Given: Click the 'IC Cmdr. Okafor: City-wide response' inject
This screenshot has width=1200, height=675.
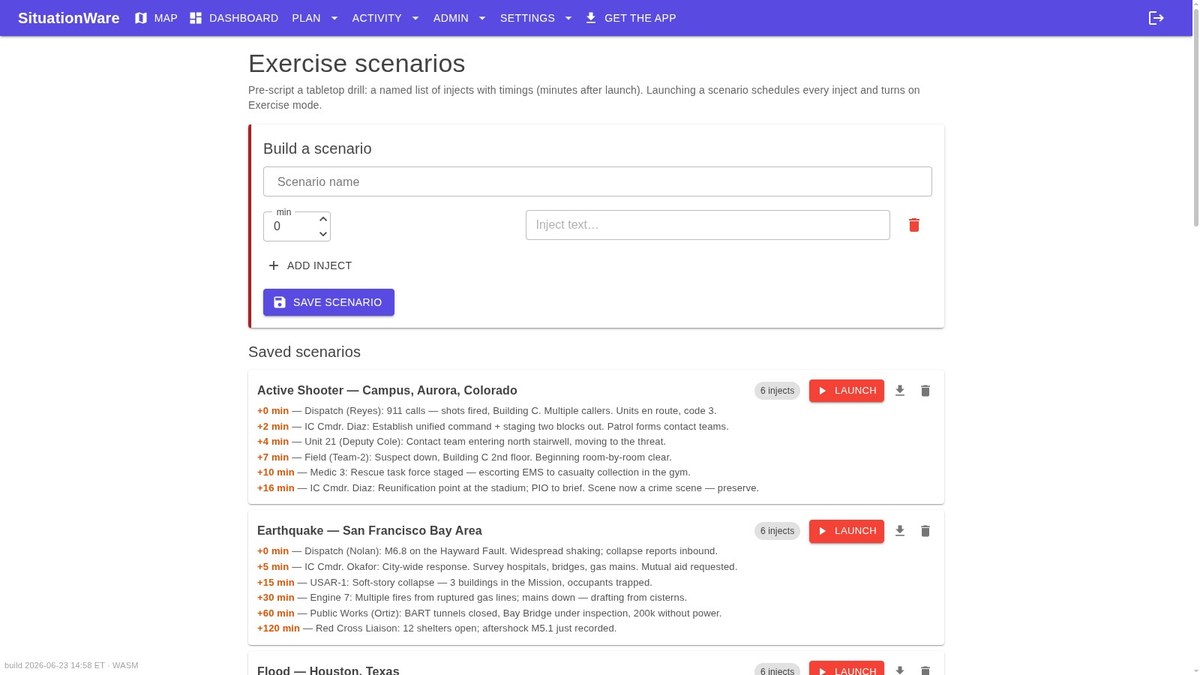Looking at the screenshot, I should click(x=497, y=567).
